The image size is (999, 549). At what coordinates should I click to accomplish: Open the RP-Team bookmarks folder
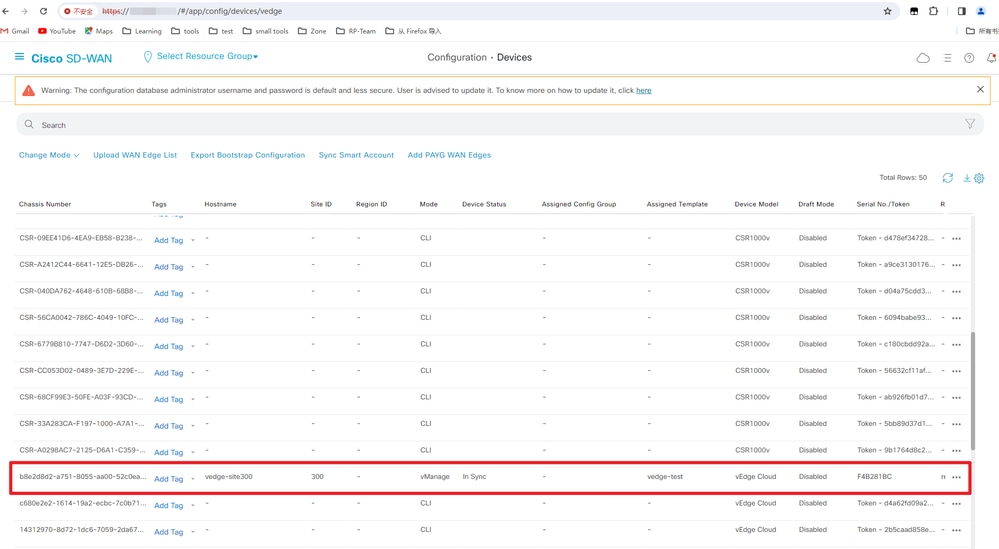[356, 31]
